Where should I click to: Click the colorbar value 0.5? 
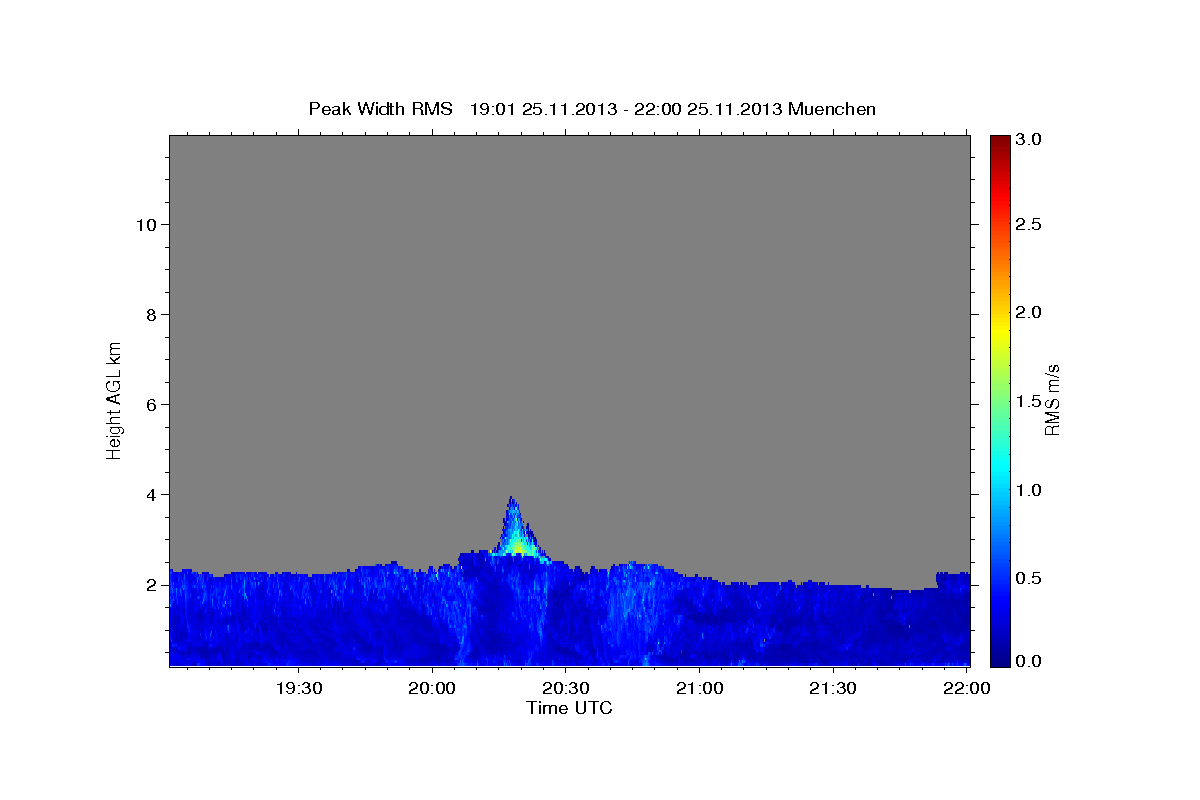click(x=1029, y=579)
